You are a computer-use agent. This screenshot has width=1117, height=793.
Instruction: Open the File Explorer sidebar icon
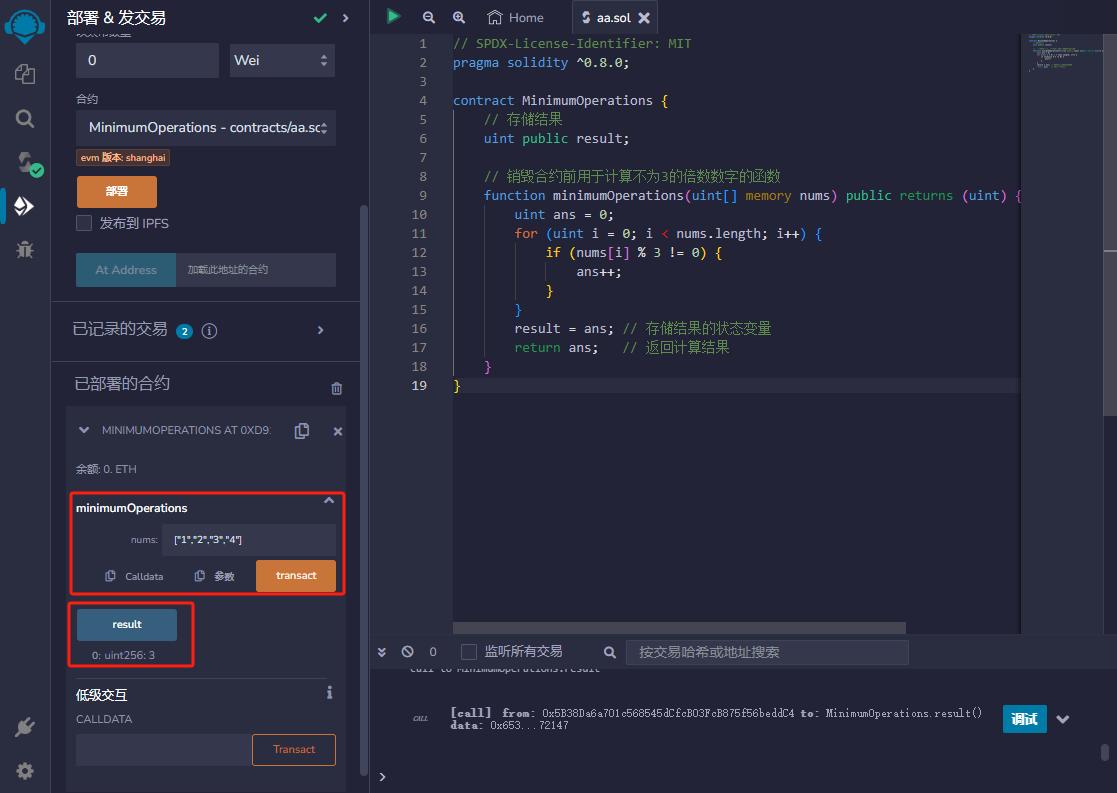(25, 74)
